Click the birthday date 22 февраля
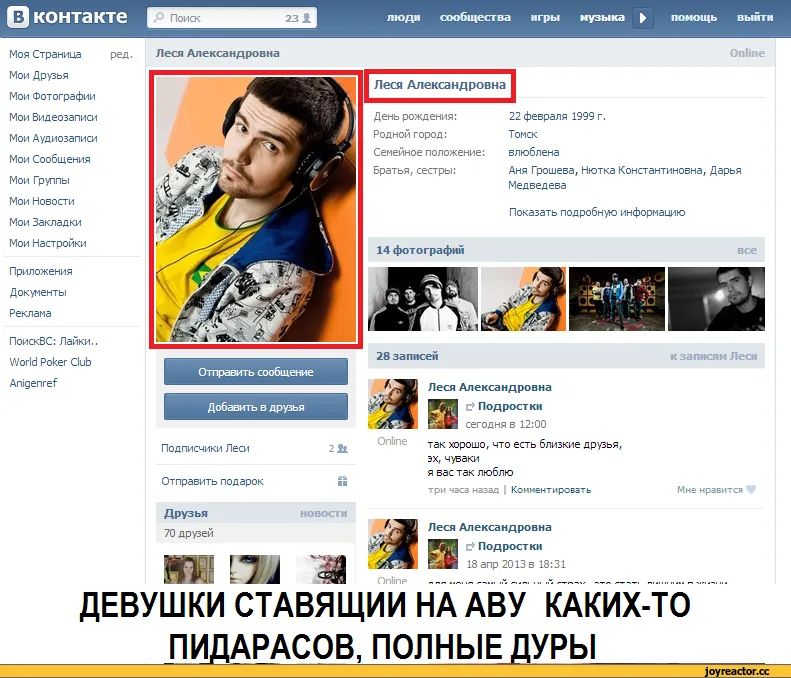791x678 pixels. pos(538,116)
